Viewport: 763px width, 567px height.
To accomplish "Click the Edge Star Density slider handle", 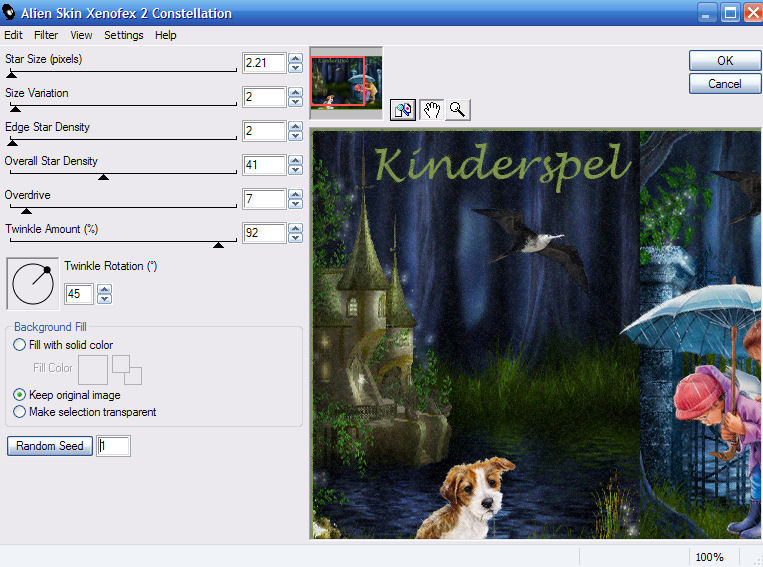I will point(13,143).
